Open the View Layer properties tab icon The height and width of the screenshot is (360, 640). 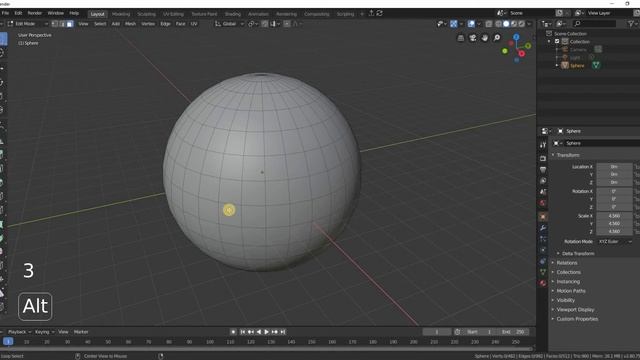(543, 180)
